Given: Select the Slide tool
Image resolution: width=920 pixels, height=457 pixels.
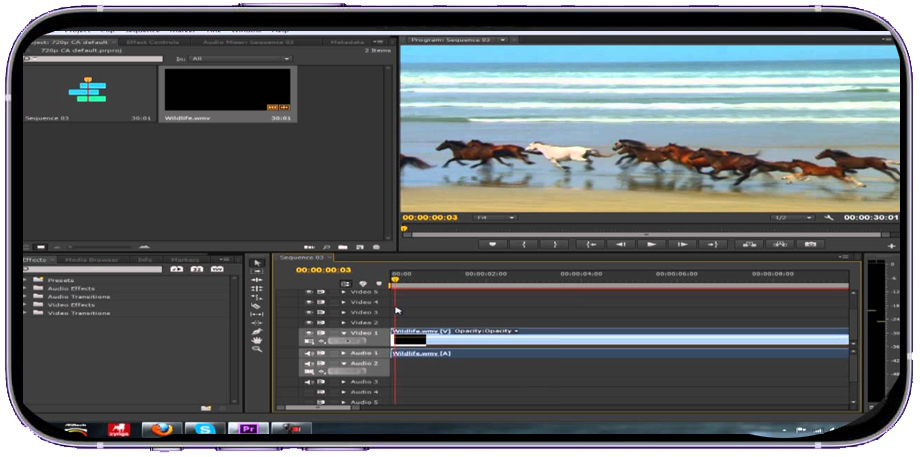Looking at the screenshot, I should [x=256, y=323].
